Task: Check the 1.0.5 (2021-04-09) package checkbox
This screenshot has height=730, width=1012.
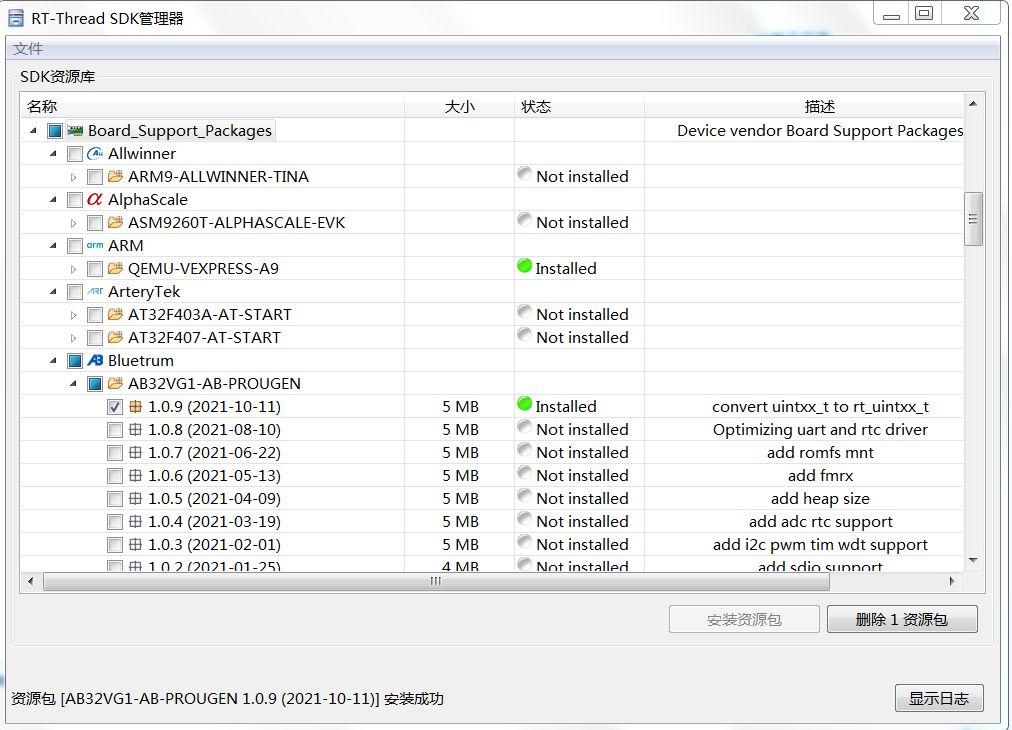Action: (115, 499)
